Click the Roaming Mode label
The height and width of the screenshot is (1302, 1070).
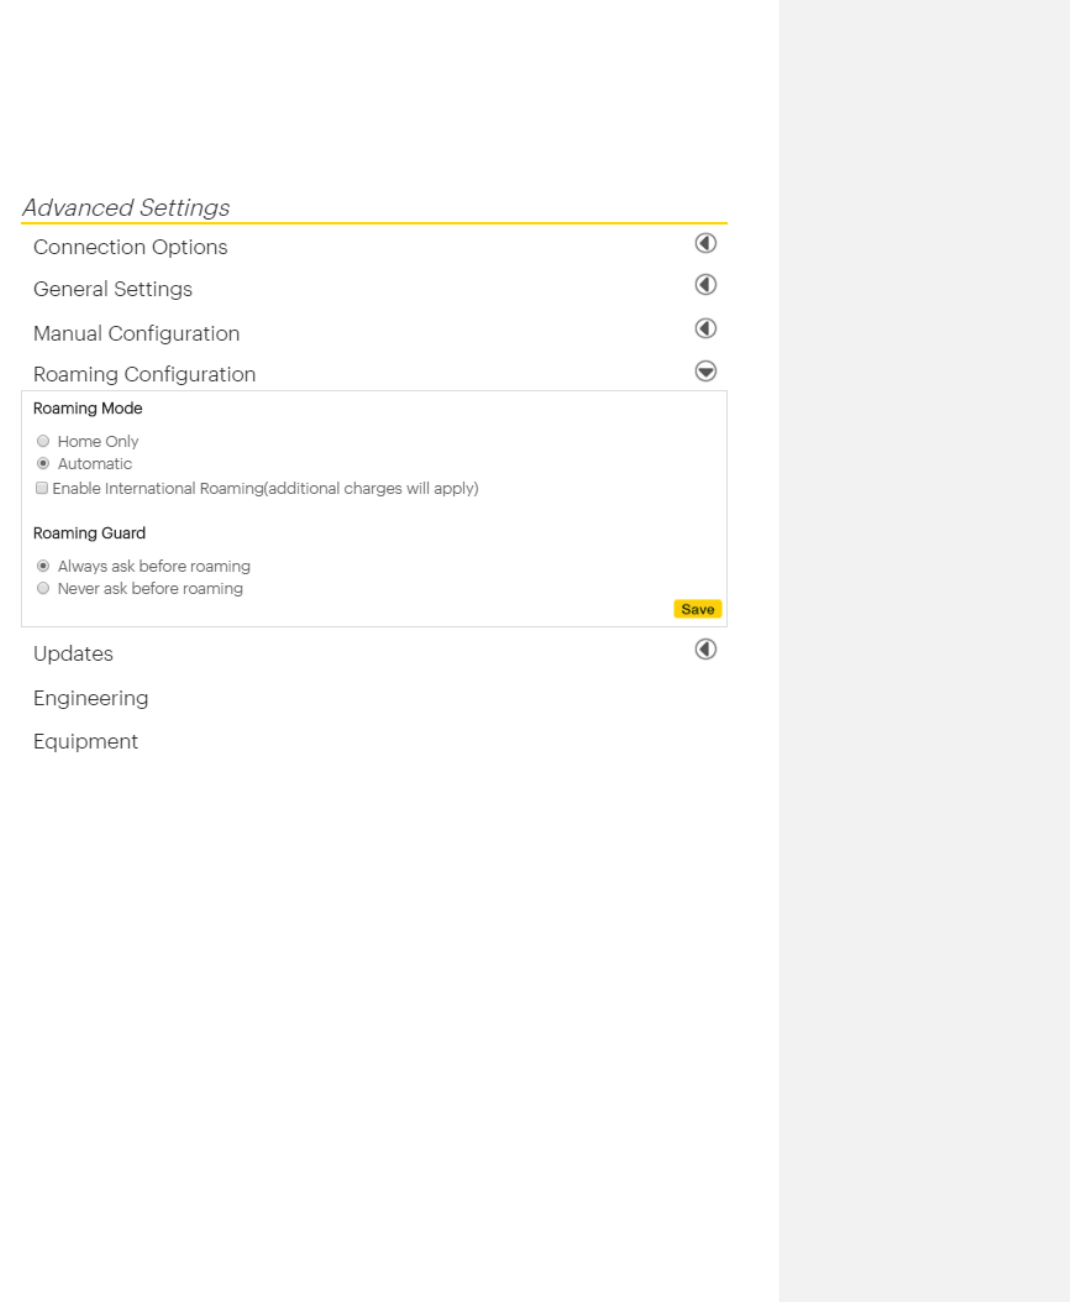[x=88, y=408]
